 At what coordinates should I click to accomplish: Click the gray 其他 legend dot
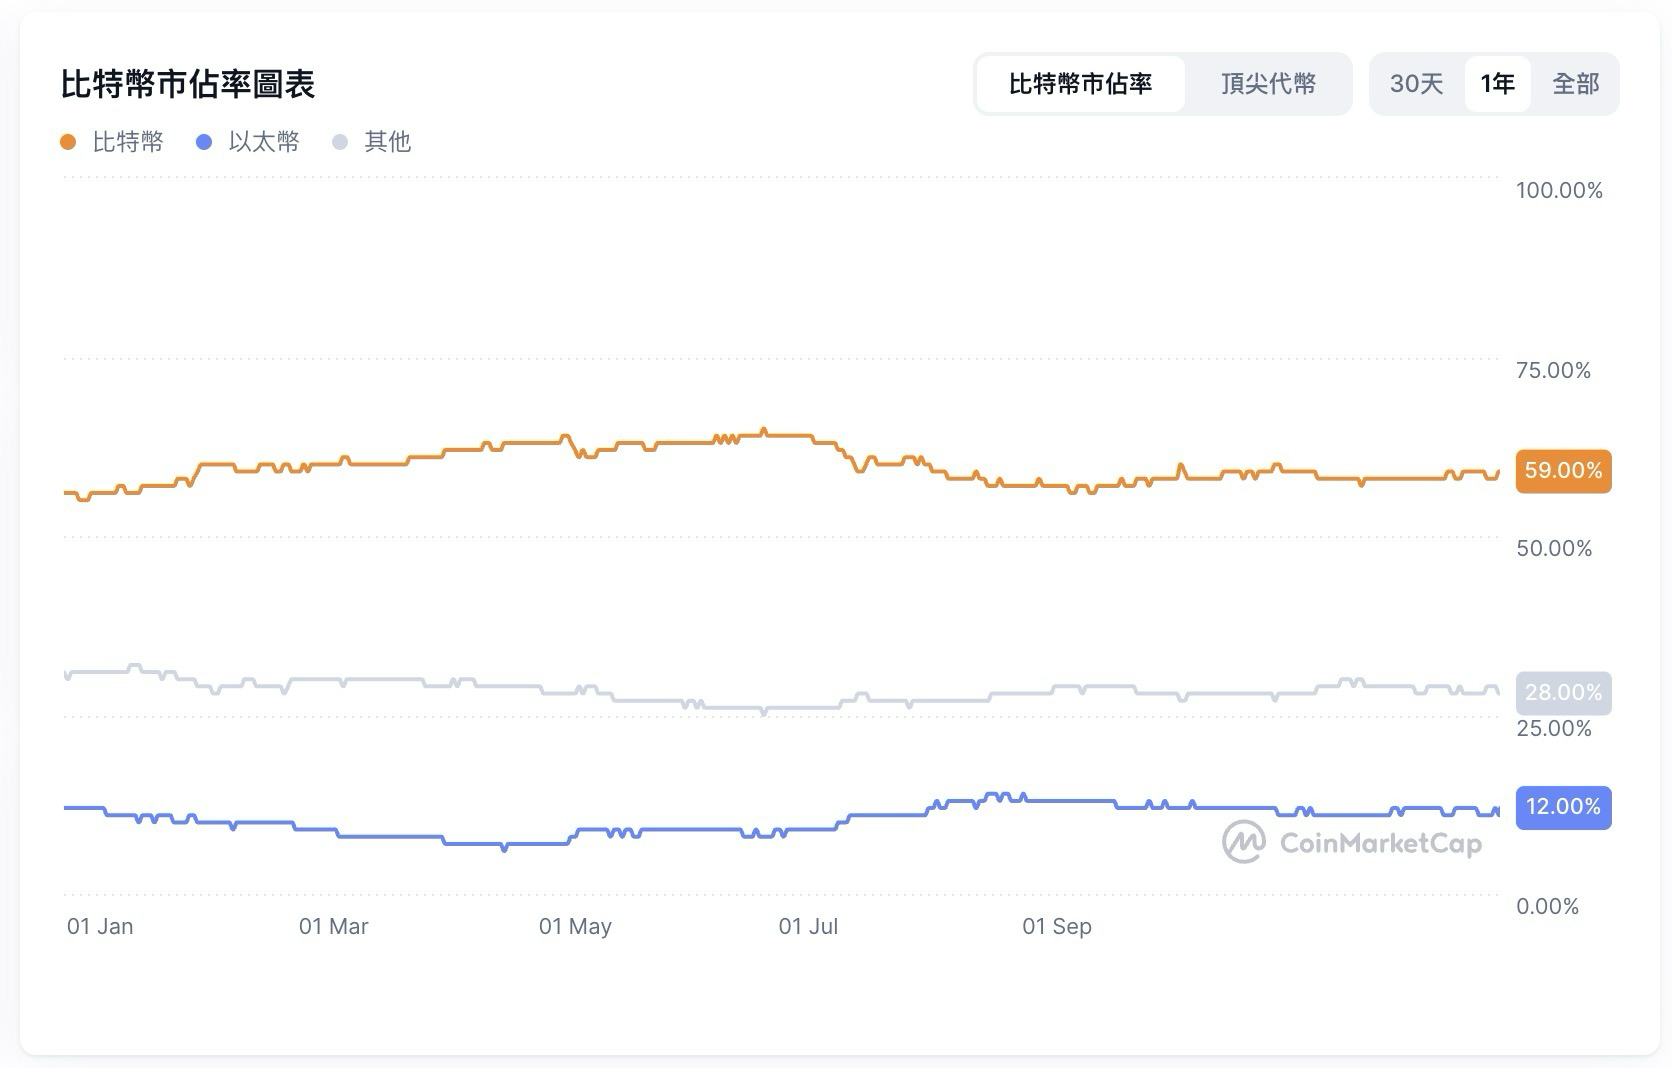click(340, 141)
